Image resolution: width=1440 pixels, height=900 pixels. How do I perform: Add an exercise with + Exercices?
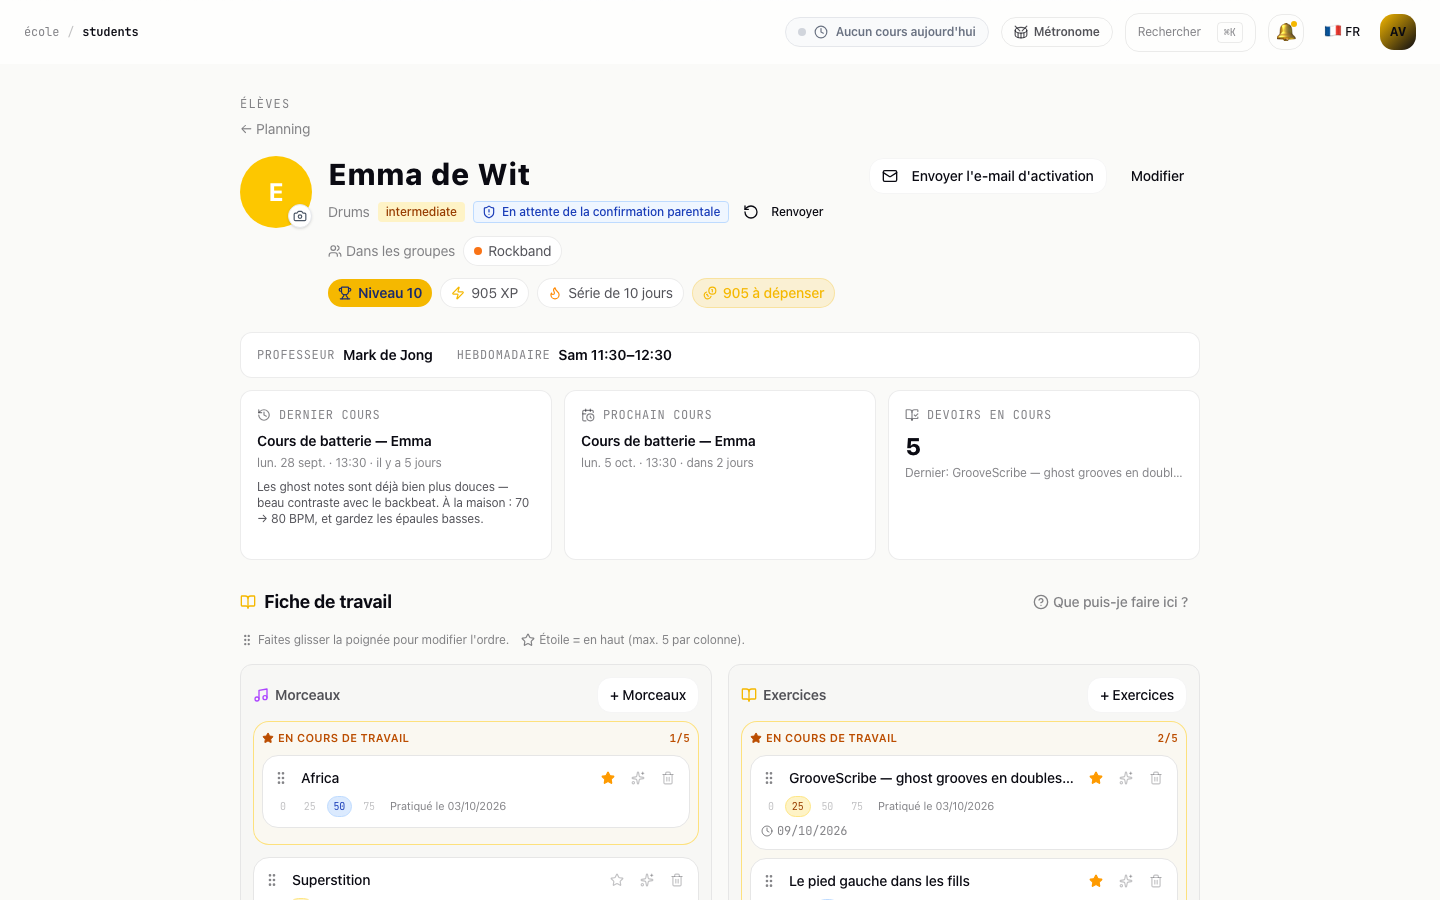1137,695
